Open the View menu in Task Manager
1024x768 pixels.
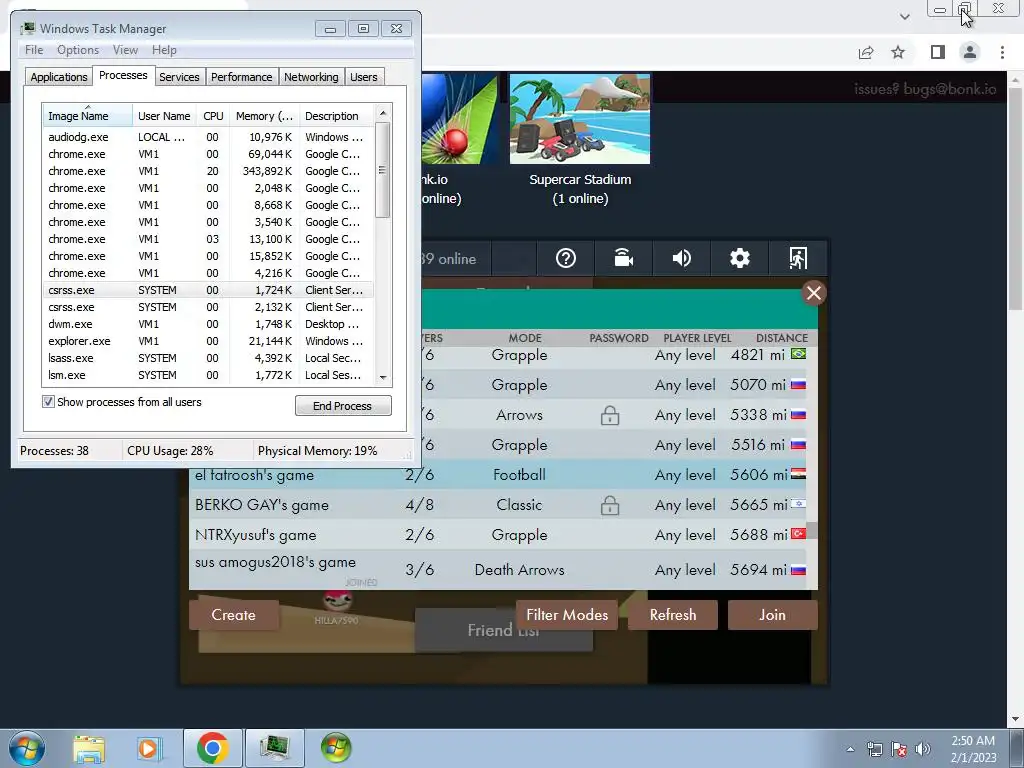click(125, 50)
